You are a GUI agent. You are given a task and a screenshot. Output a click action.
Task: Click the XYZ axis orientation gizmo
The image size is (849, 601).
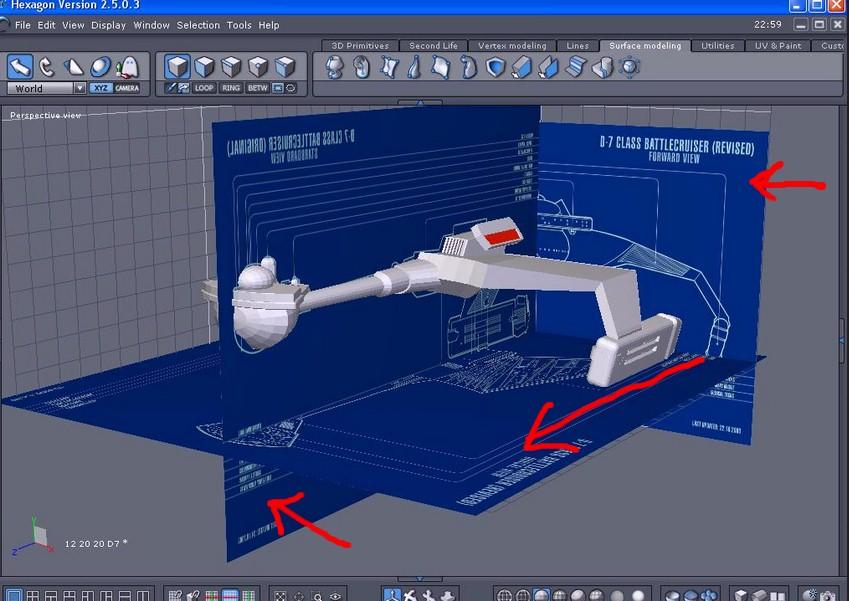(x=34, y=537)
